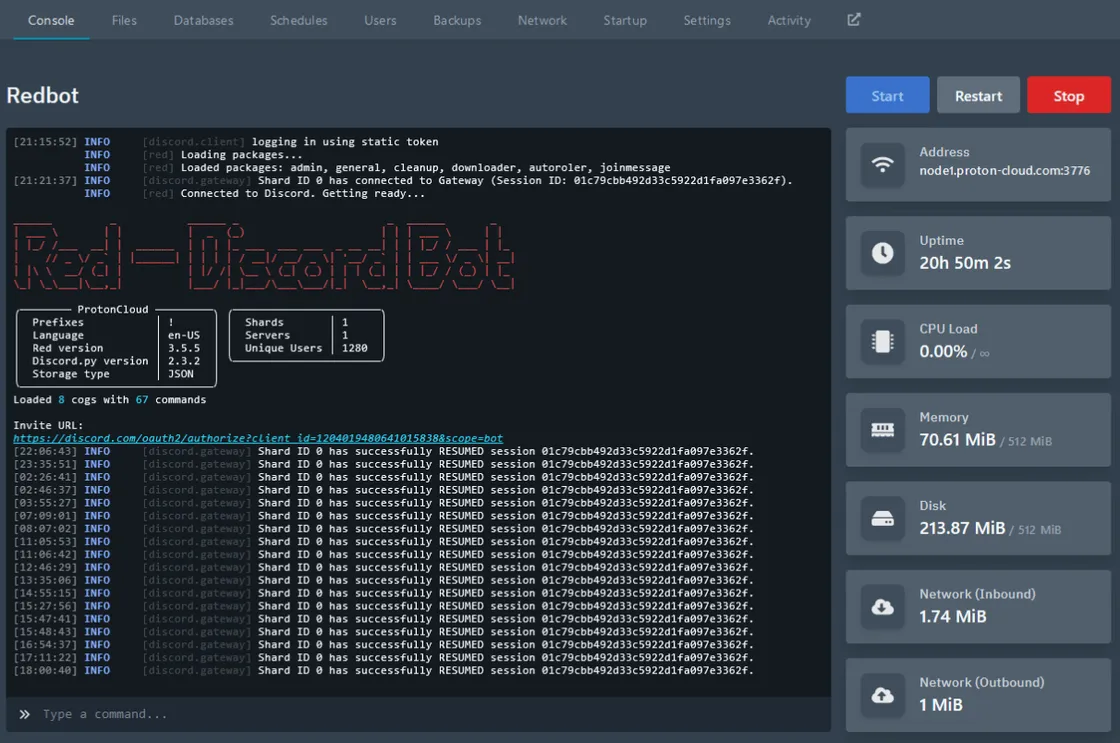
Task: Click the chip icon in CPU Load card
Action: (883, 341)
